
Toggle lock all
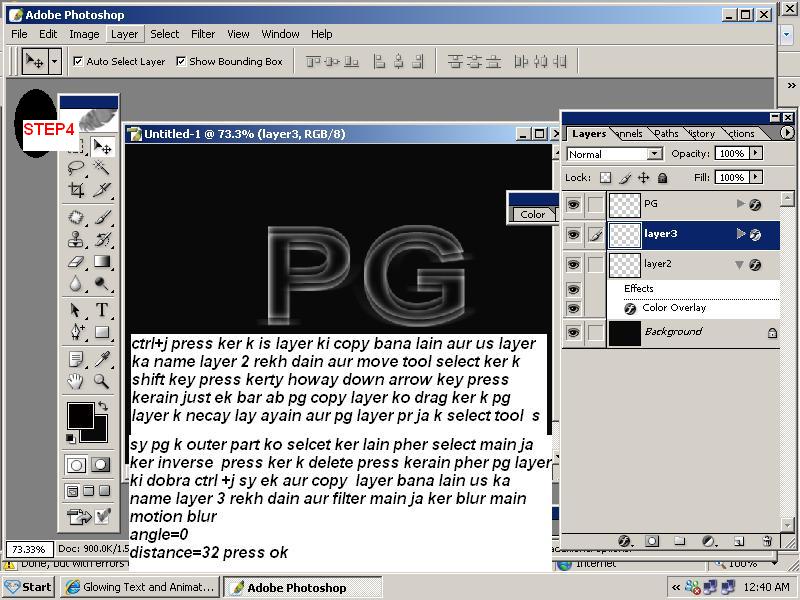[662, 178]
